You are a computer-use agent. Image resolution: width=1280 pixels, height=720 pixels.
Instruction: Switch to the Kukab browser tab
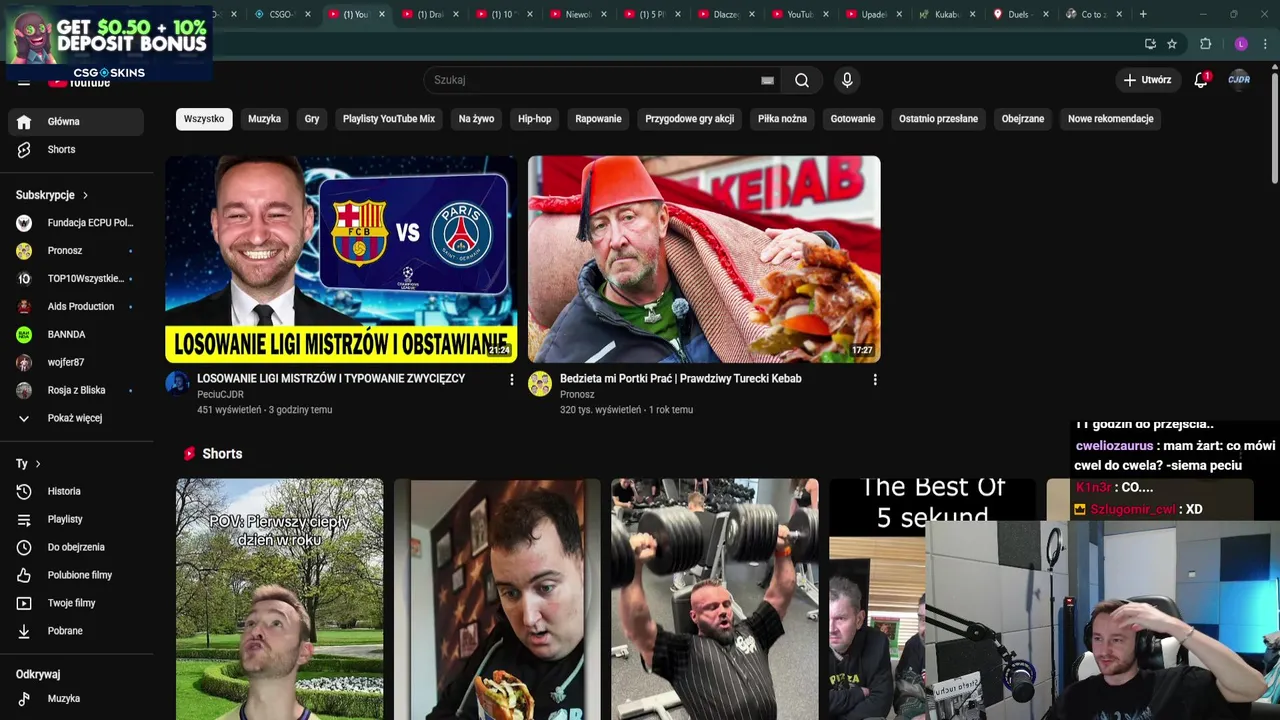(945, 14)
